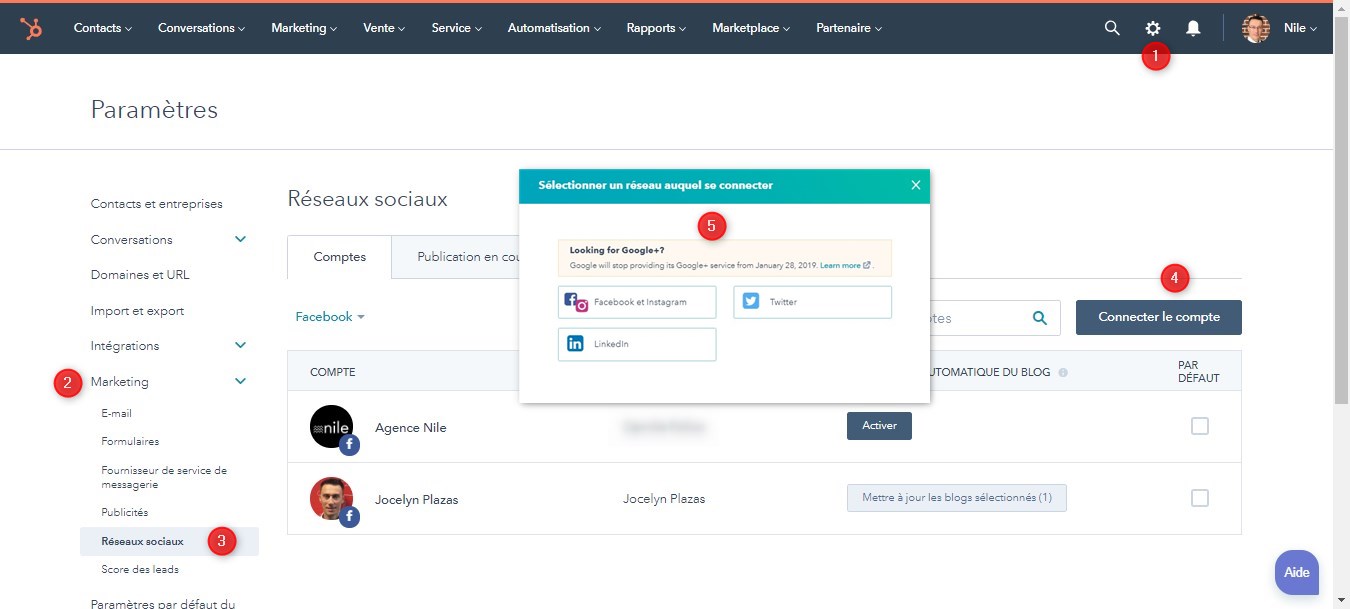Close the network selection dialog

pyautogui.click(x=915, y=185)
